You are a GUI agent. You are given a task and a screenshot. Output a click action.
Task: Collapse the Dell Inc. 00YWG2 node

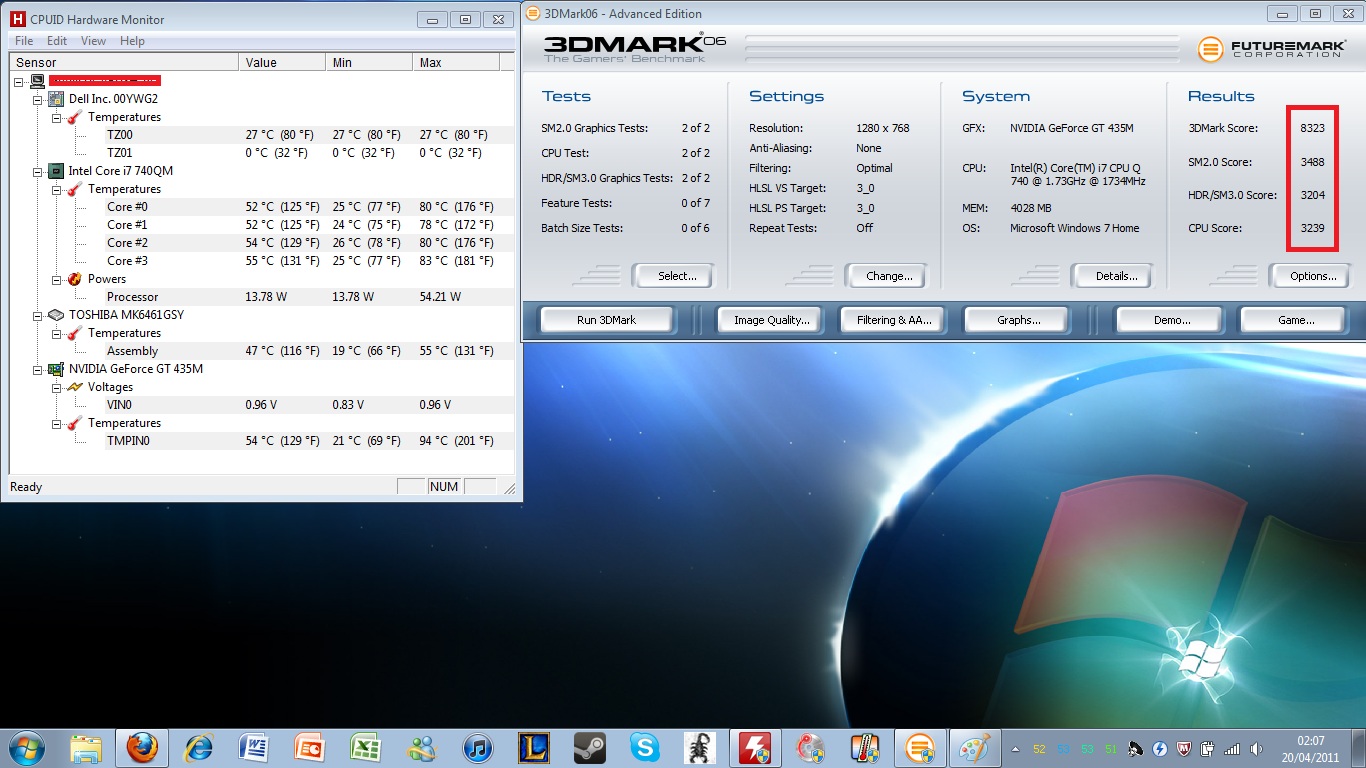pyautogui.click(x=38, y=99)
